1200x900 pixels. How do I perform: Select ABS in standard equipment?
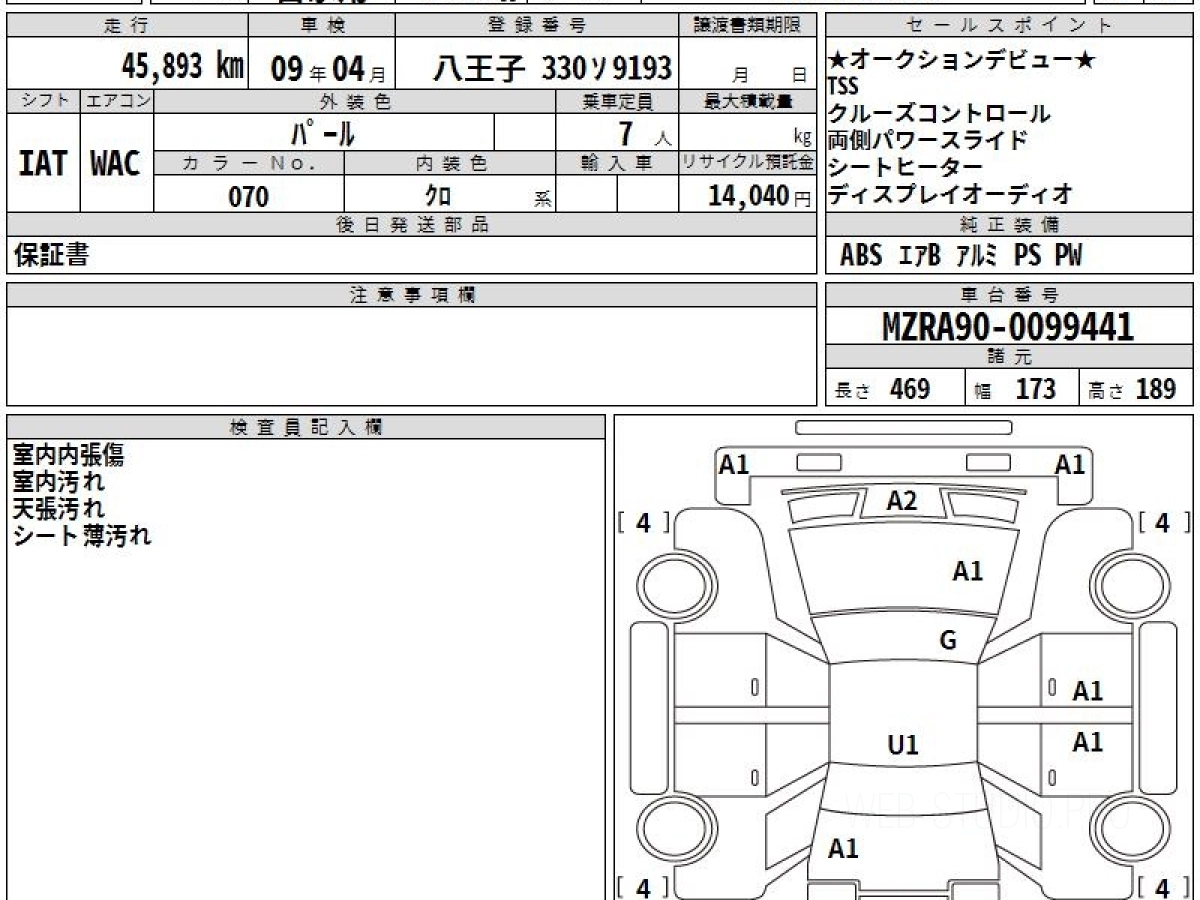click(x=861, y=256)
